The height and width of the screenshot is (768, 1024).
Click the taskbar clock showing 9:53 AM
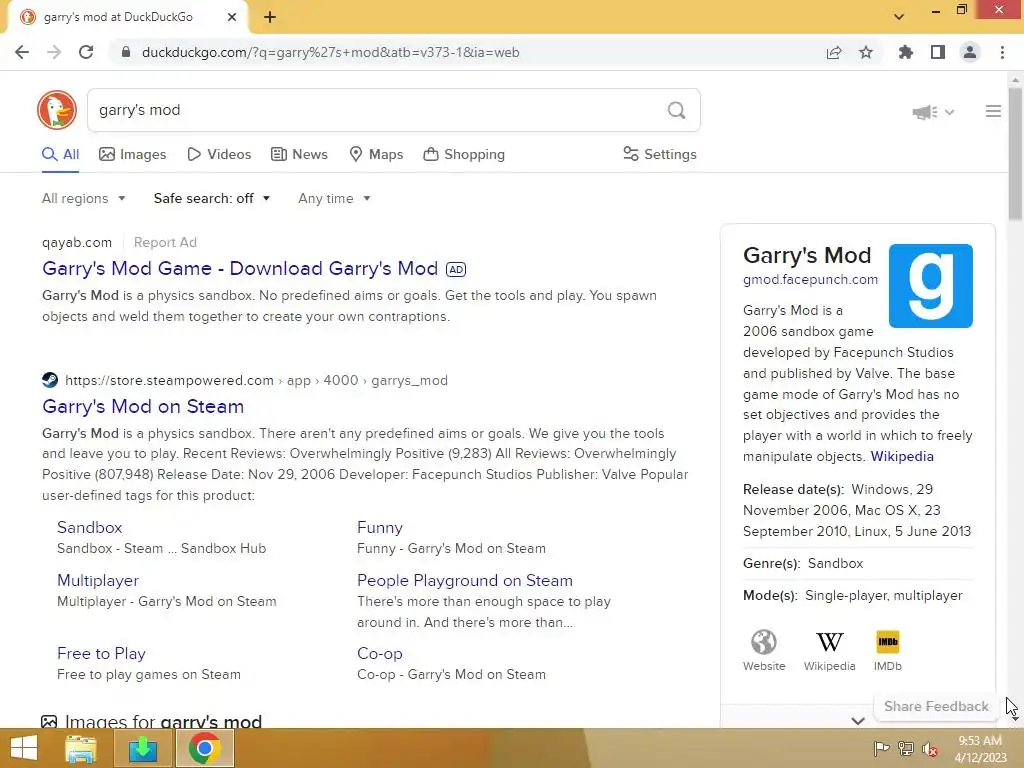coord(980,749)
